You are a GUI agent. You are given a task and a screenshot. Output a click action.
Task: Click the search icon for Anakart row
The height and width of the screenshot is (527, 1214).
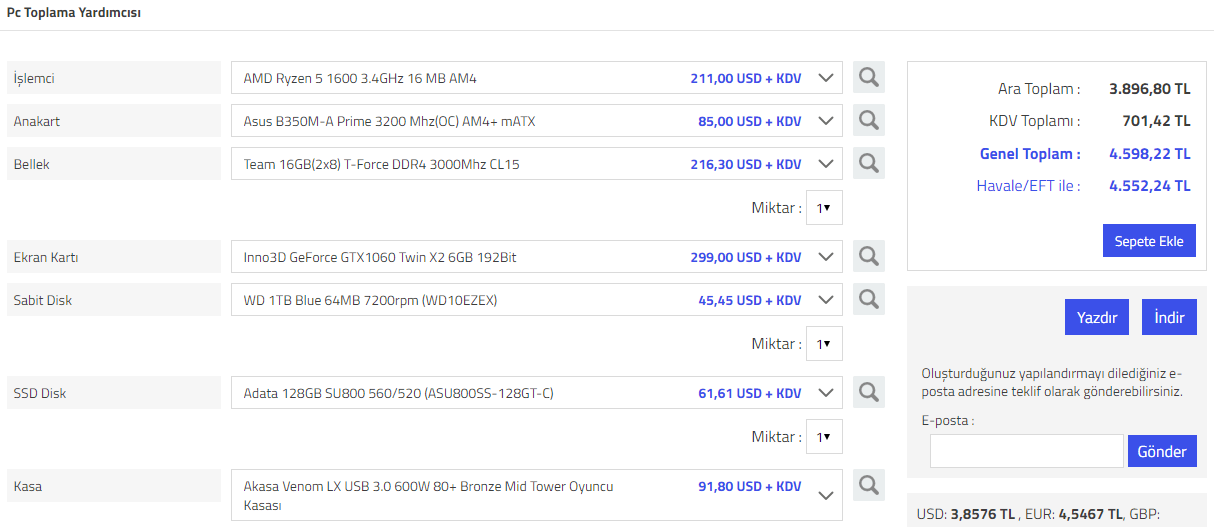coord(869,120)
